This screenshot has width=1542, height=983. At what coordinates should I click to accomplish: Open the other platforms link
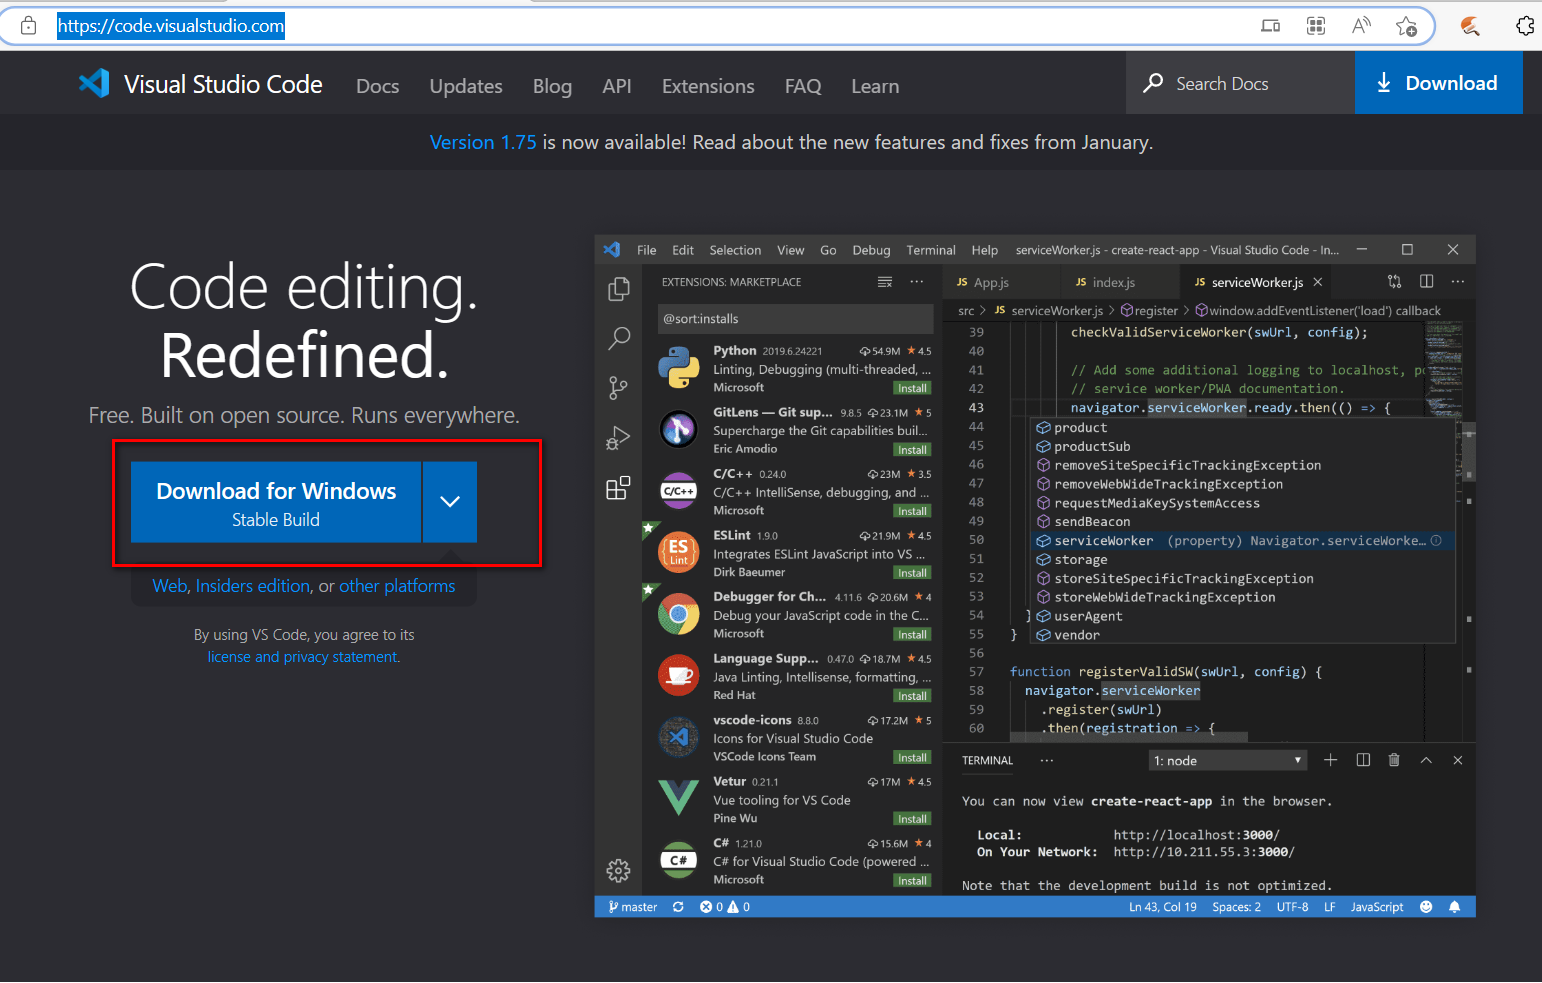click(397, 586)
